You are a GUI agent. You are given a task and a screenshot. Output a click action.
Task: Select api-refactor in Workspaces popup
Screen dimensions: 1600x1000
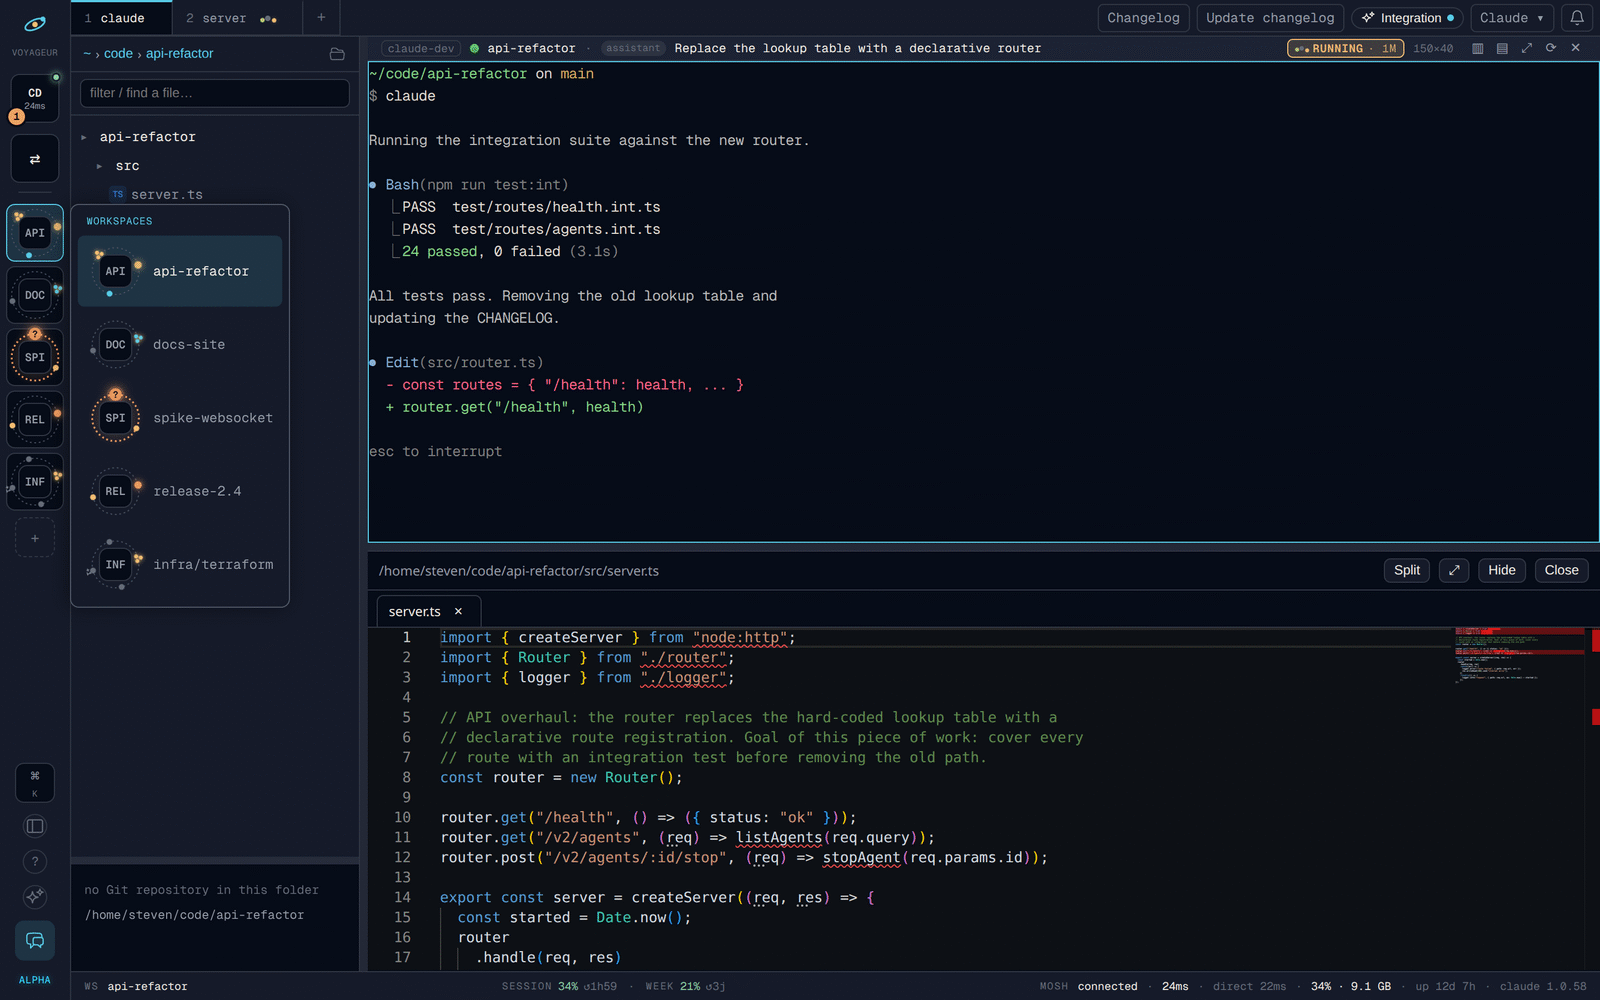[180, 271]
